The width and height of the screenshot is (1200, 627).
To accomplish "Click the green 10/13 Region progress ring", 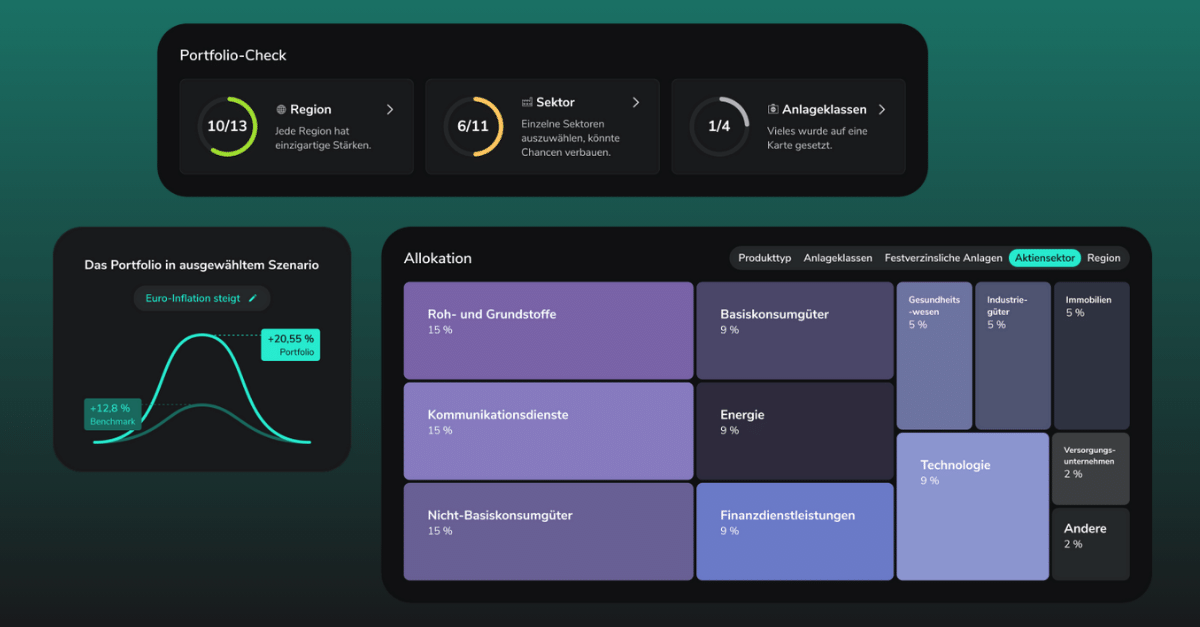I will [227, 127].
